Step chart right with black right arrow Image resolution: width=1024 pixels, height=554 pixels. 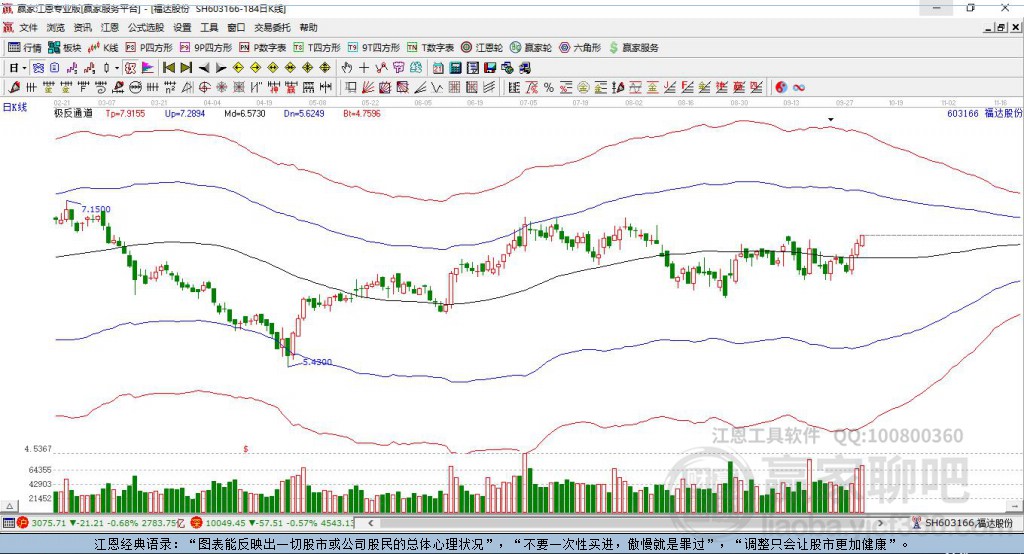click(x=221, y=68)
